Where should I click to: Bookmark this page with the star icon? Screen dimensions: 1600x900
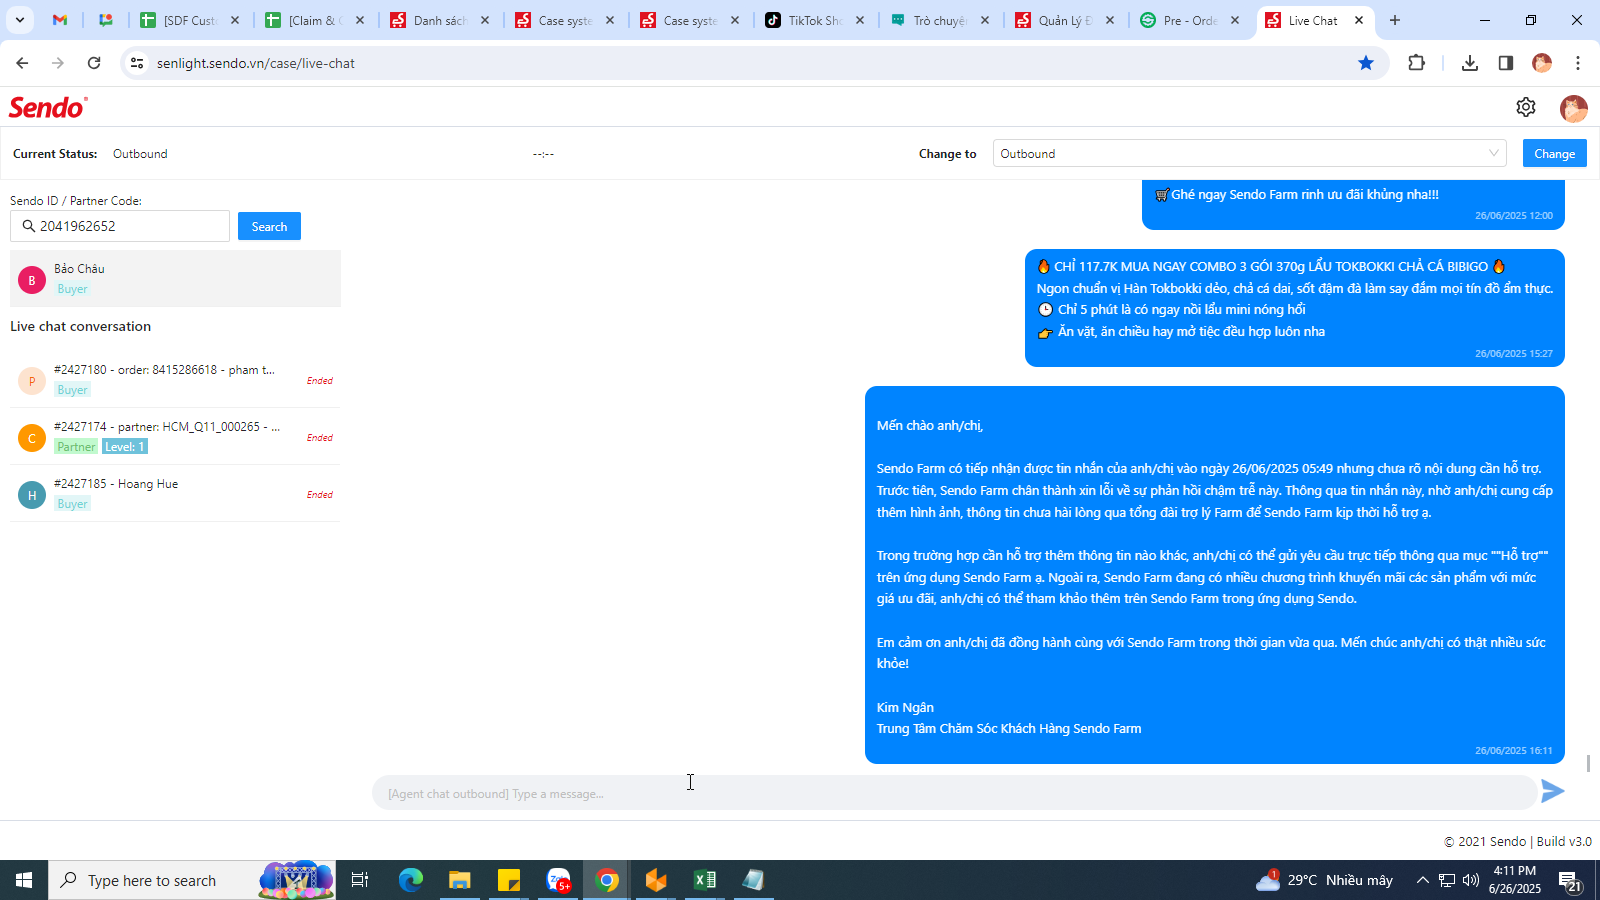1366,63
